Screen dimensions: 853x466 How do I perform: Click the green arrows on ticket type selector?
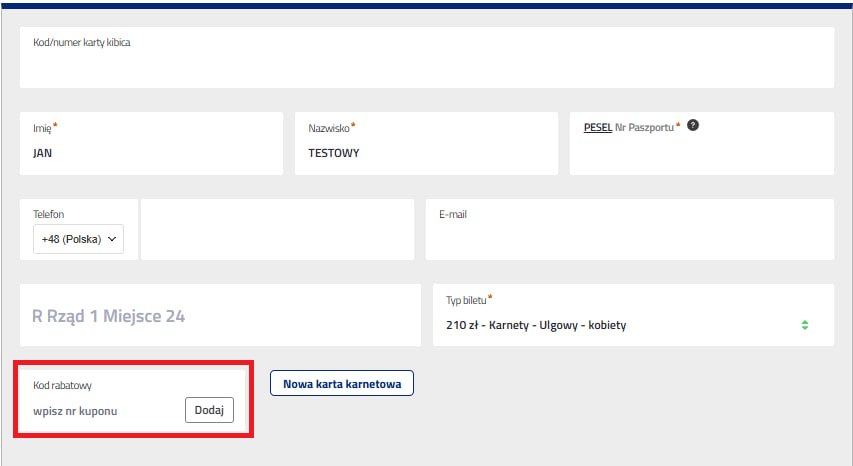tap(804, 325)
